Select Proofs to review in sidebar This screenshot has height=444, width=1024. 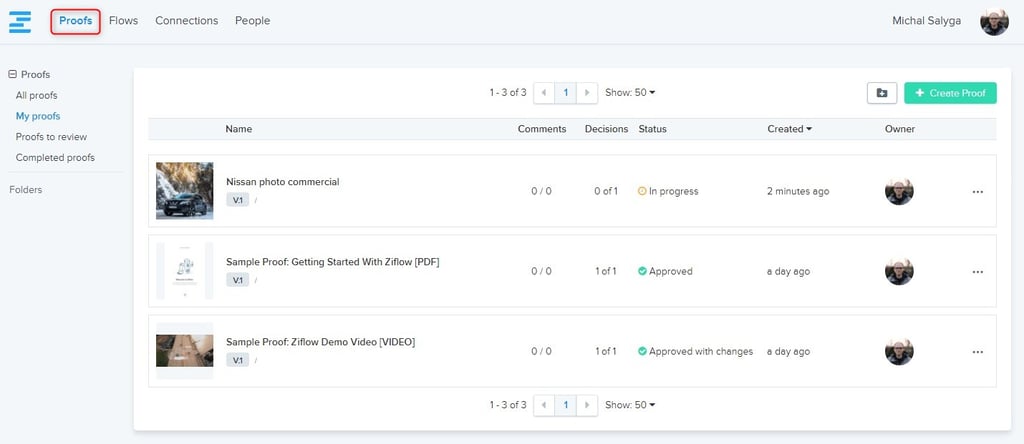tap(51, 137)
